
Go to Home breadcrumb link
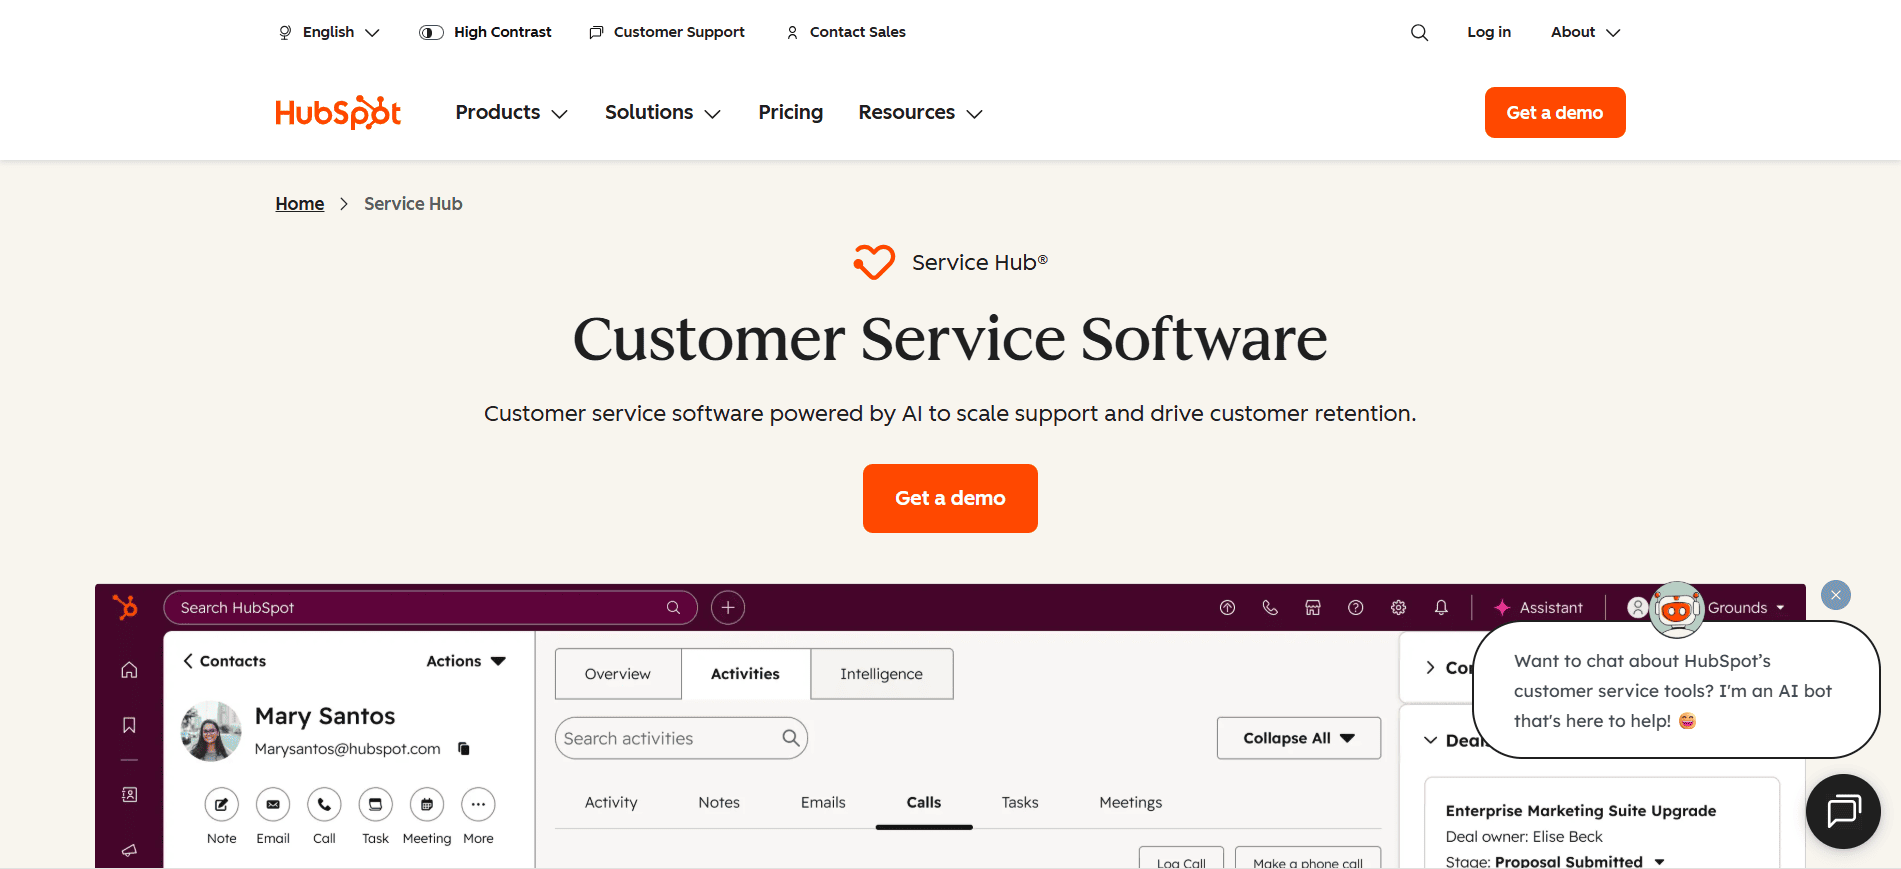click(300, 204)
